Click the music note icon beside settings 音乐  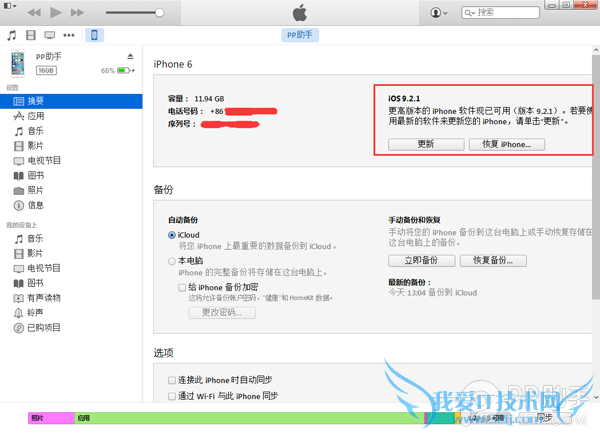pos(19,131)
